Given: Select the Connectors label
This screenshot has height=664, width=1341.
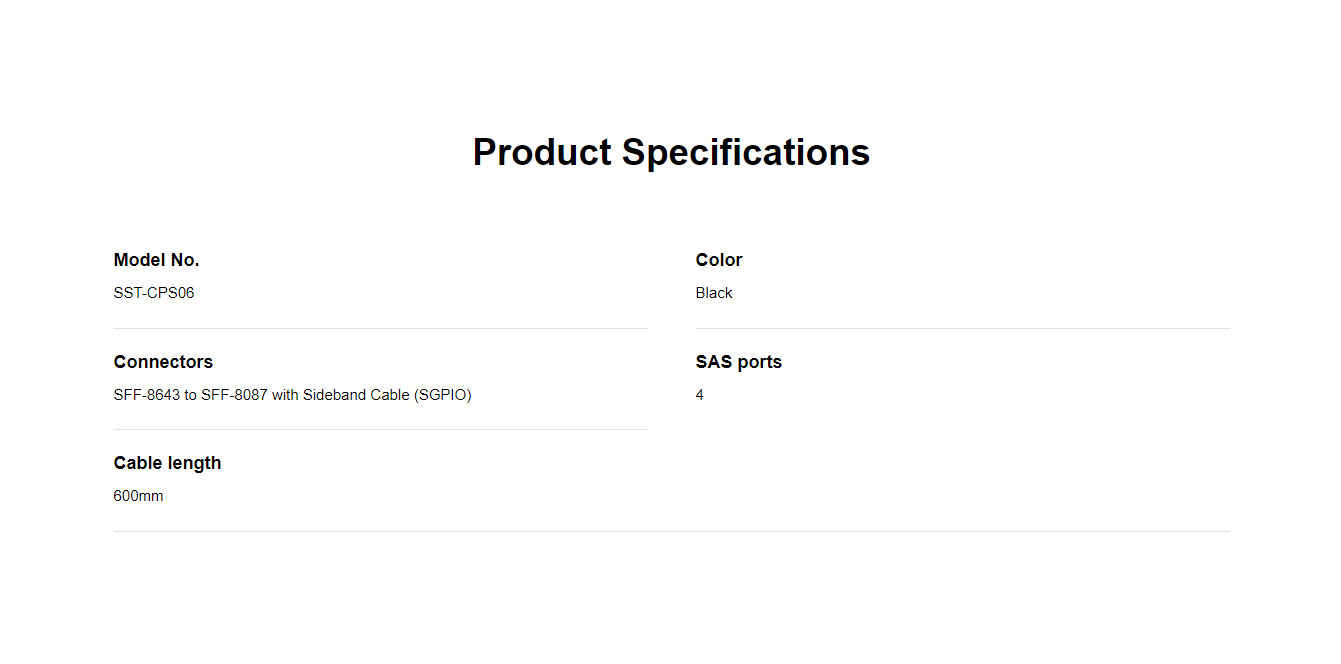Looking at the screenshot, I should [x=163, y=362].
